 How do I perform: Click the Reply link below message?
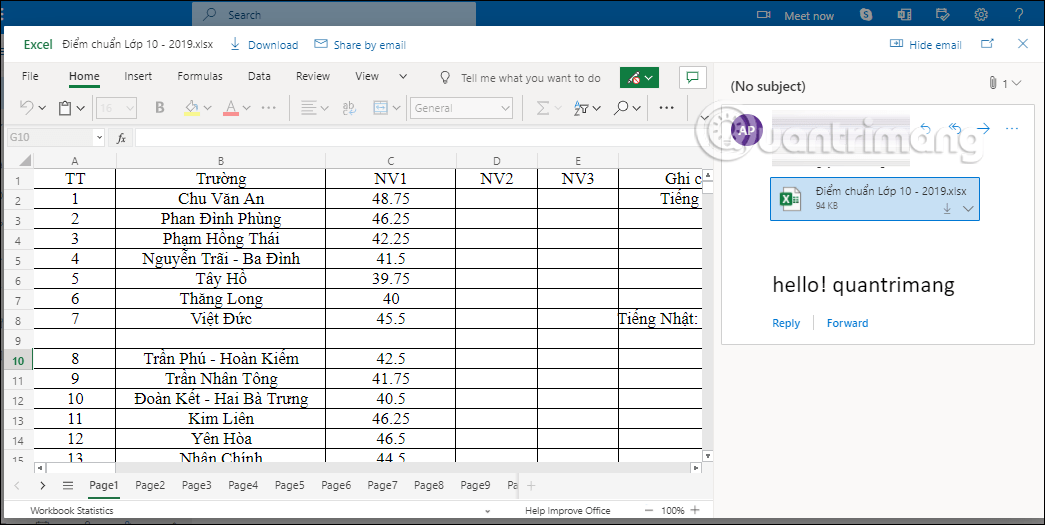(786, 323)
